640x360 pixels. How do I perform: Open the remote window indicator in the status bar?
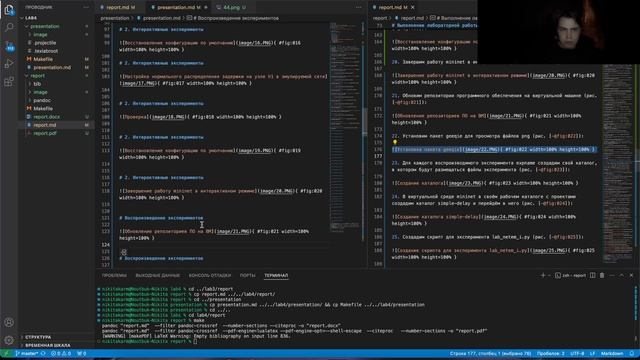[x=6, y=353]
